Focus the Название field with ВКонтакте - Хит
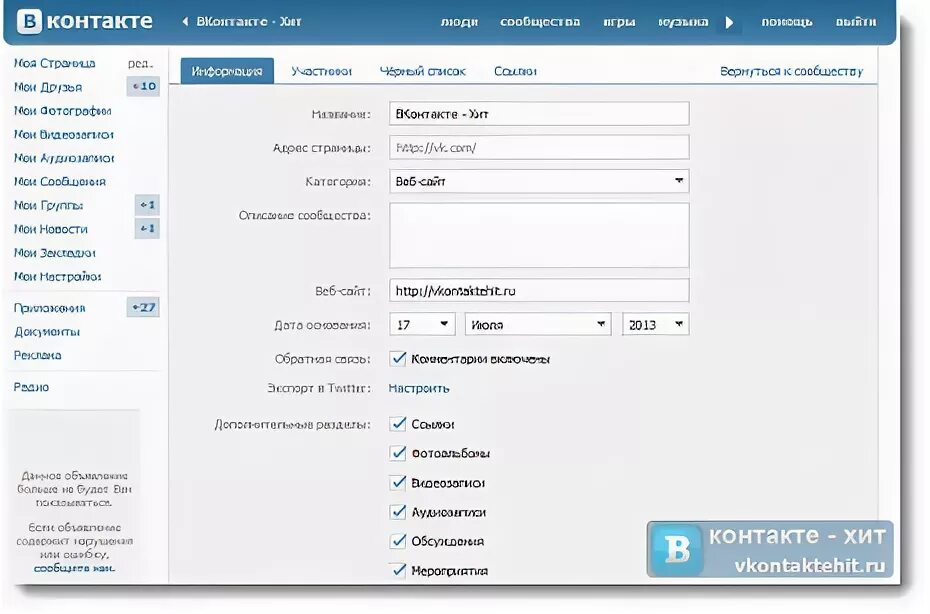The height and width of the screenshot is (614, 930). pos(539,113)
